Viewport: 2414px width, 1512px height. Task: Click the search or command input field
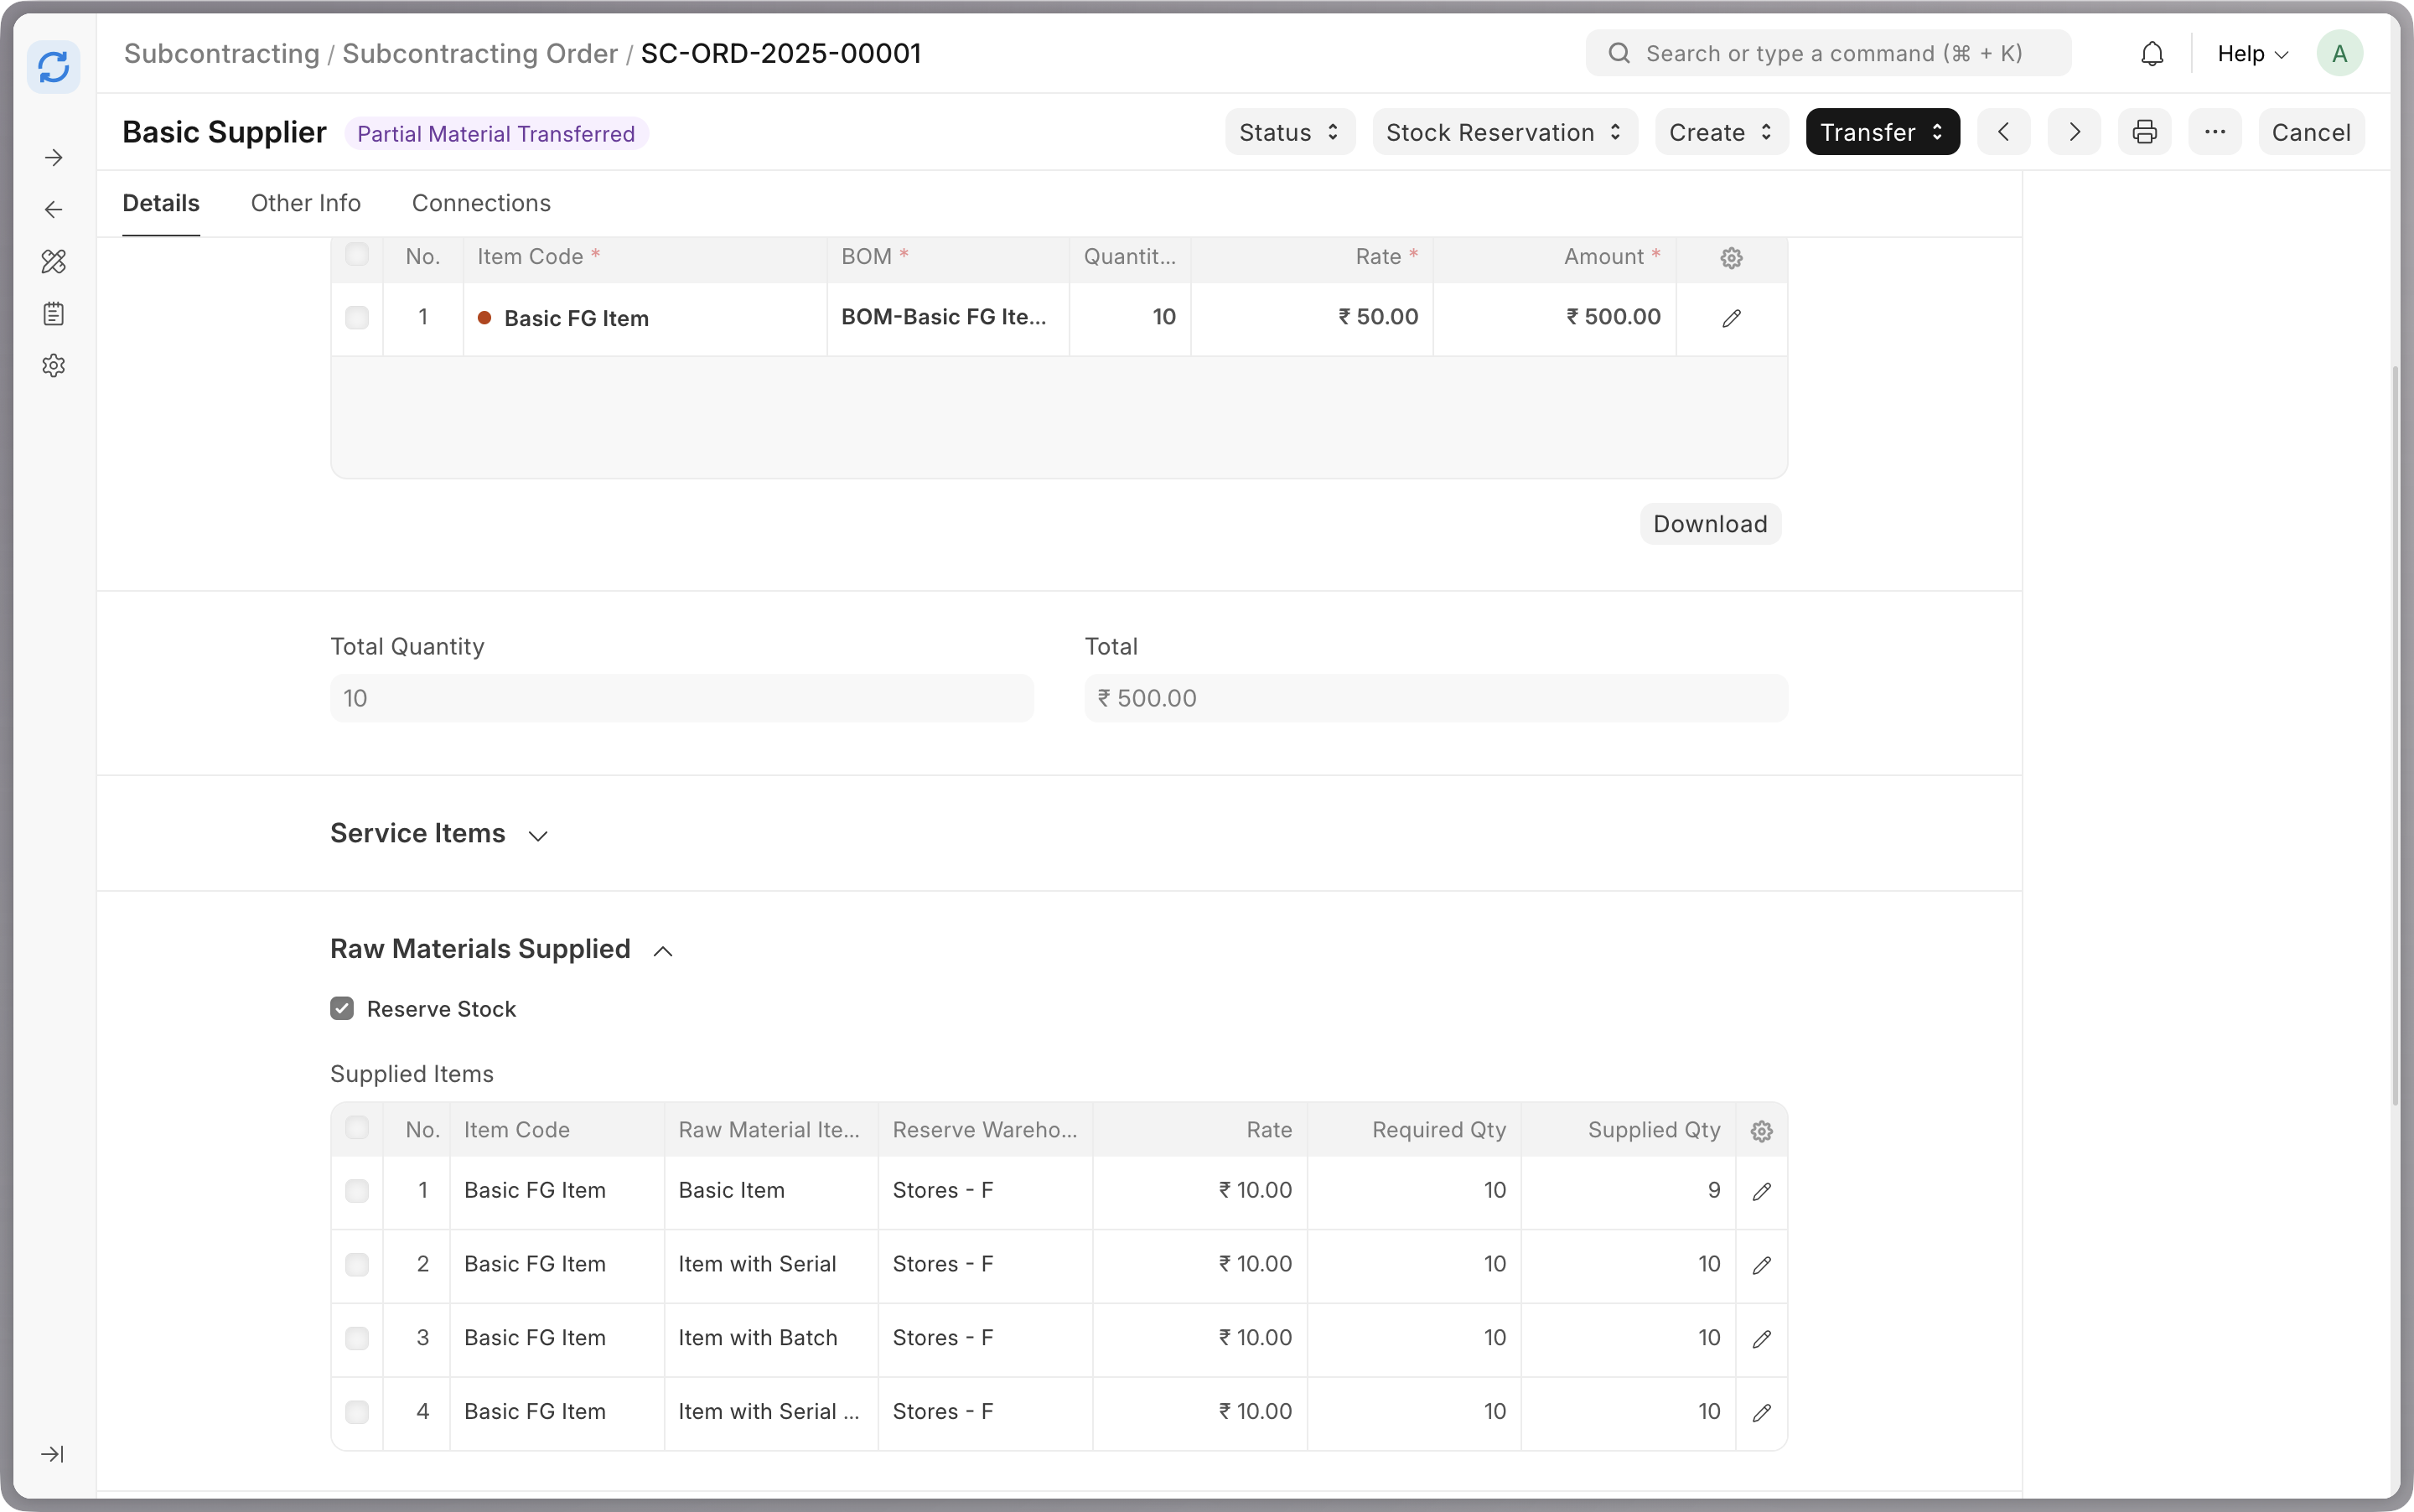[x=1833, y=54]
